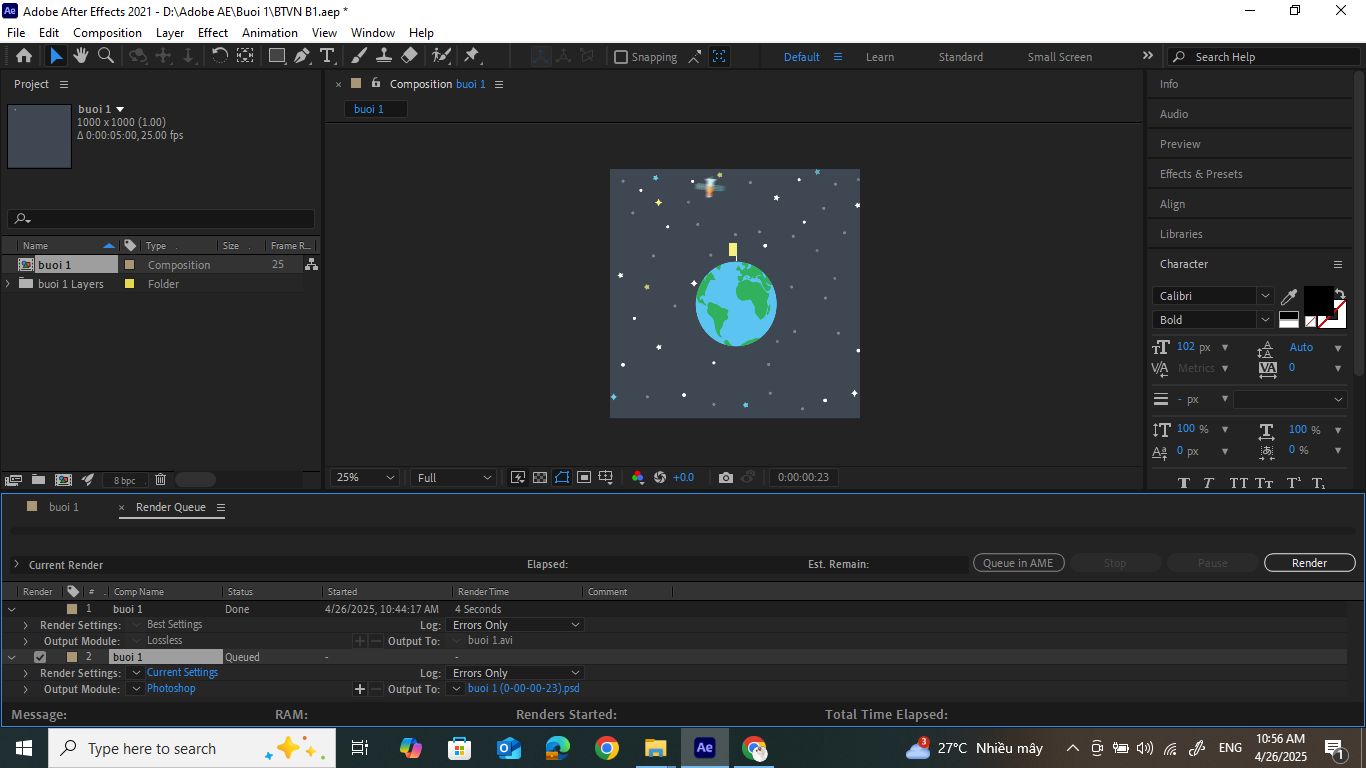Viewport: 1366px width, 768px height.
Task: Open the Composition menu
Action: tap(107, 33)
